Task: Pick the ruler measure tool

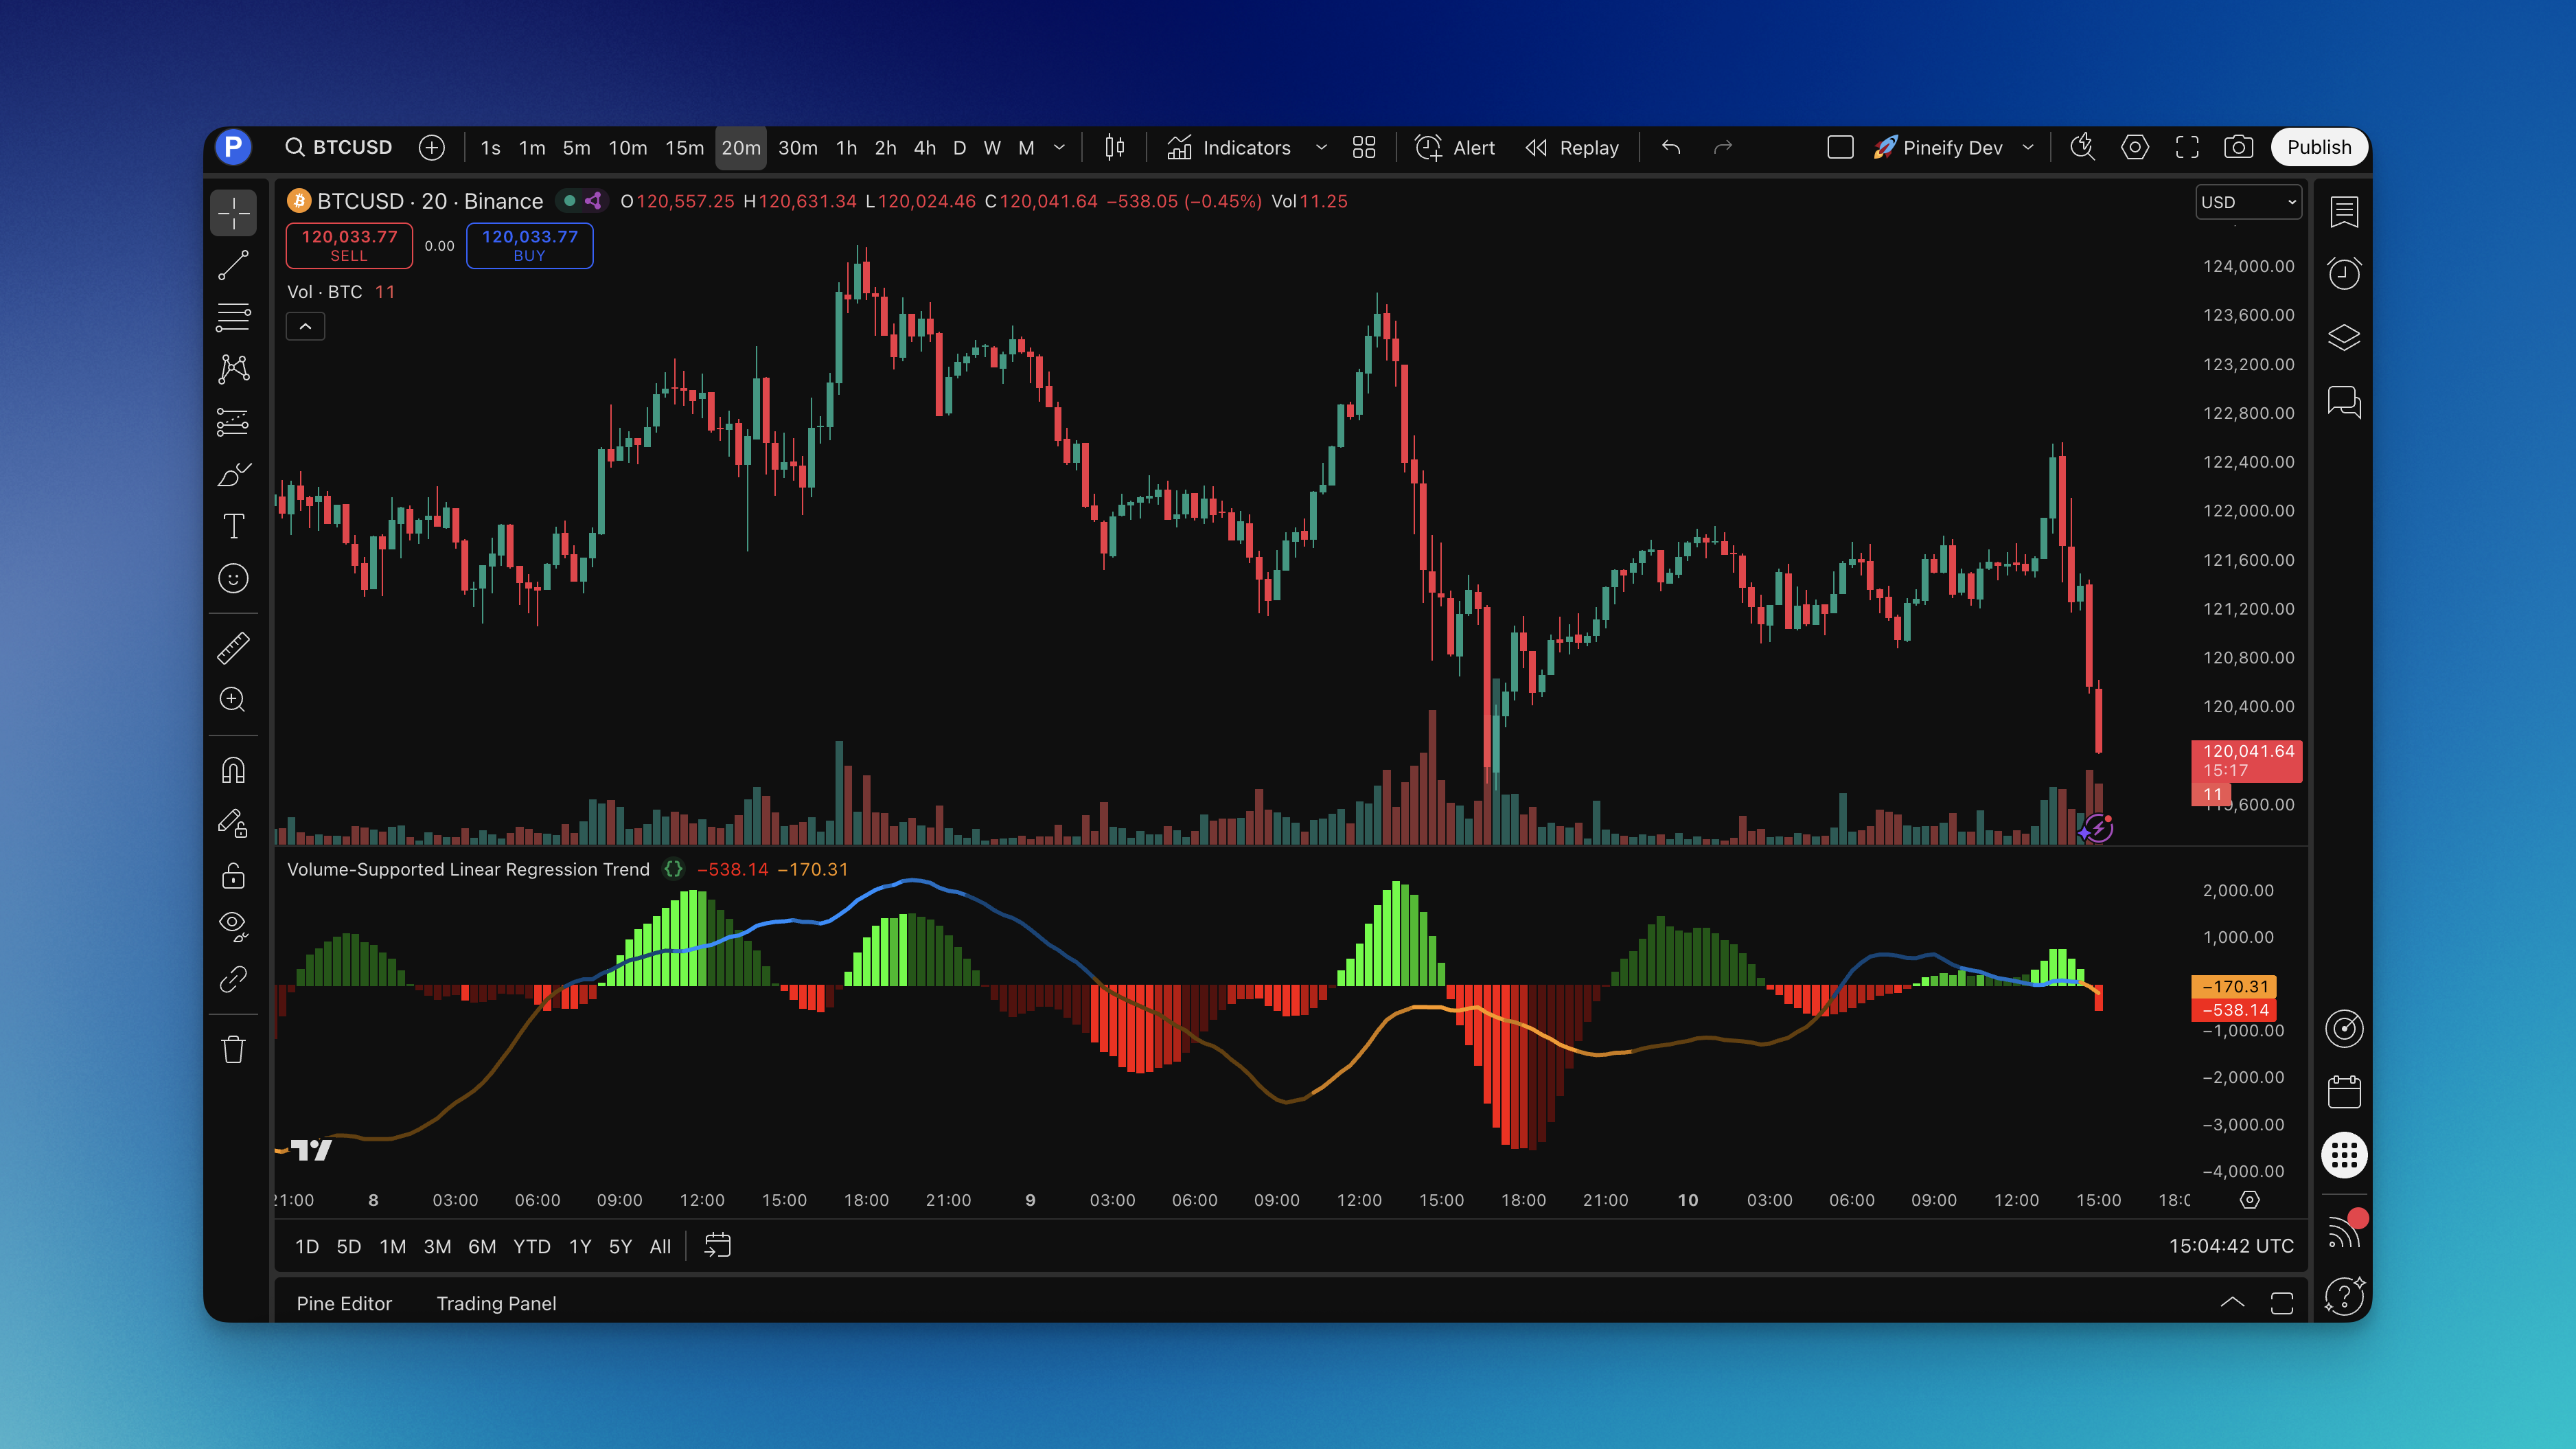Action: coord(233,648)
